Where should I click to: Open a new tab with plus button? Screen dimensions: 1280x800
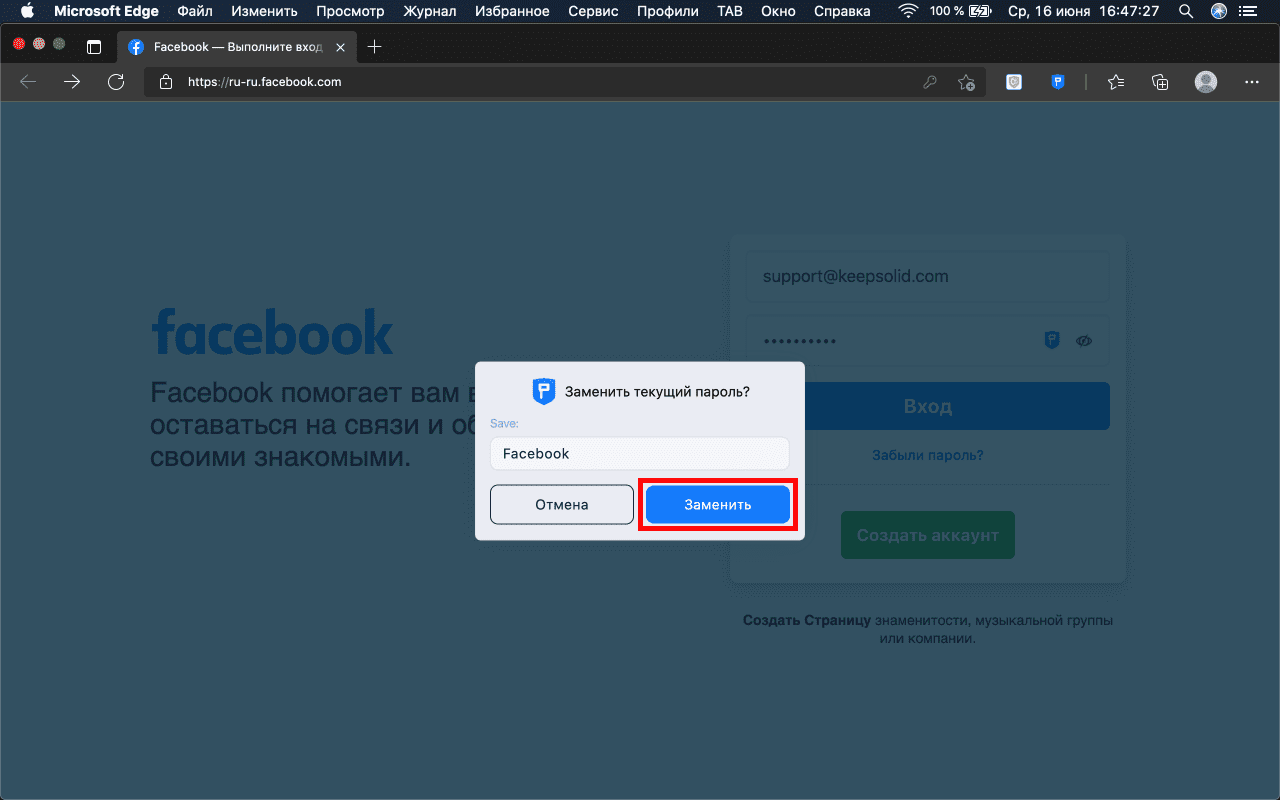[x=375, y=47]
